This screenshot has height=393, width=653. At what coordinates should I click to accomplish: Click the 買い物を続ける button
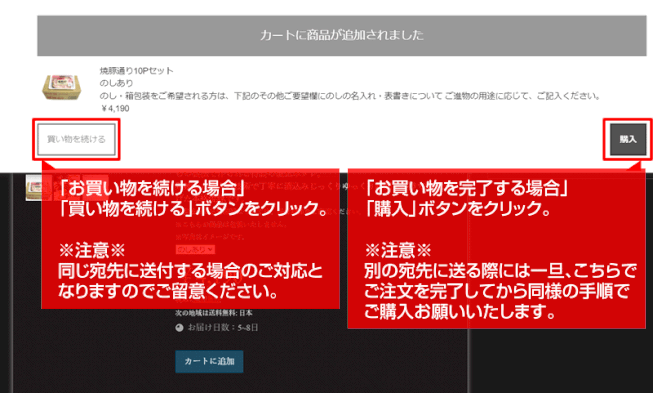pos(76,139)
